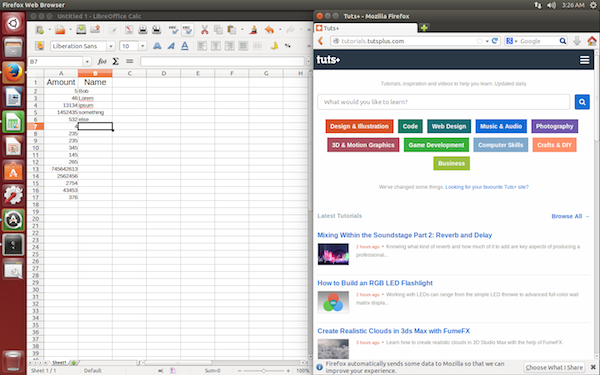
Task: Apply Currency number format in Calc
Action: click(274, 46)
